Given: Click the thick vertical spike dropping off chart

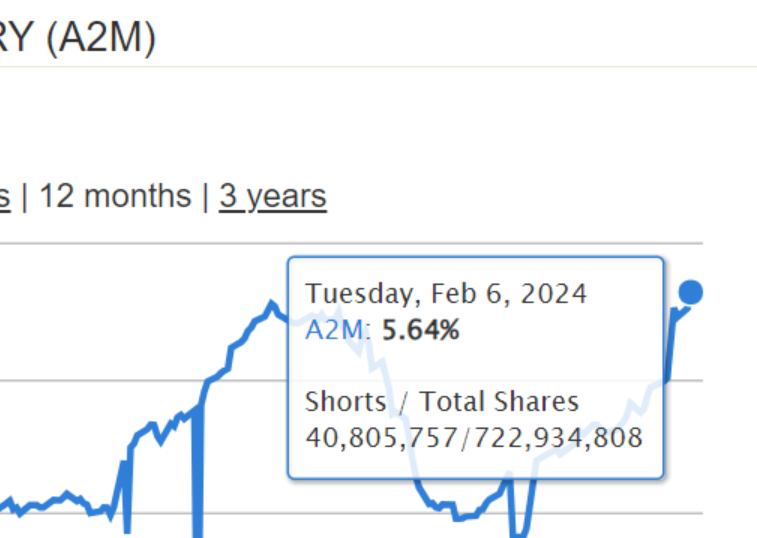Looking at the screenshot, I should tap(197, 471).
